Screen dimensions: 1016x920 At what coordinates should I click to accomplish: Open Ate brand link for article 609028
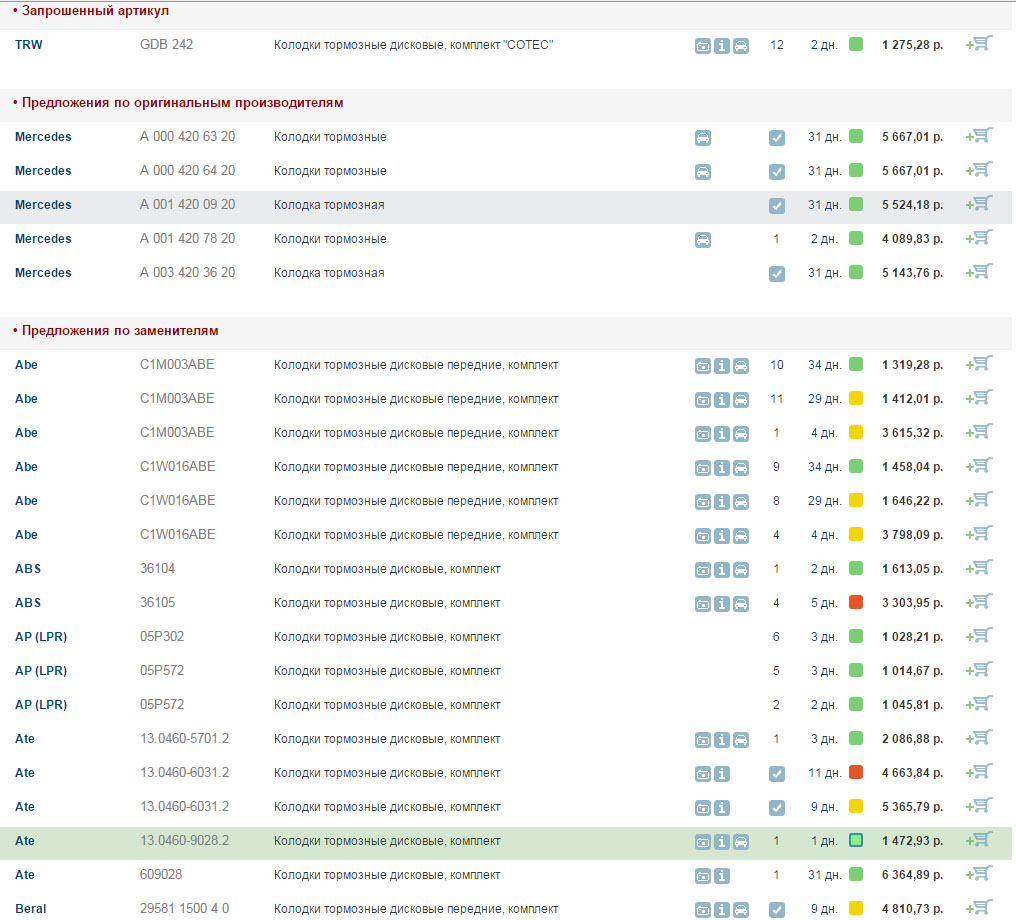coord(25,875)
